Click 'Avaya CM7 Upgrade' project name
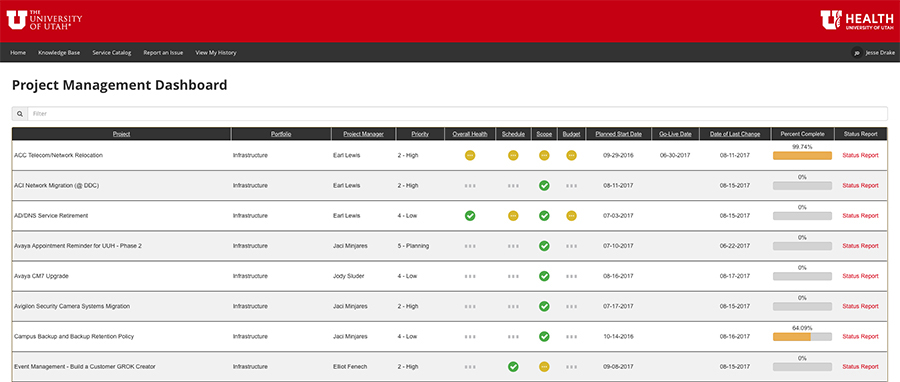 pos(41,276)
